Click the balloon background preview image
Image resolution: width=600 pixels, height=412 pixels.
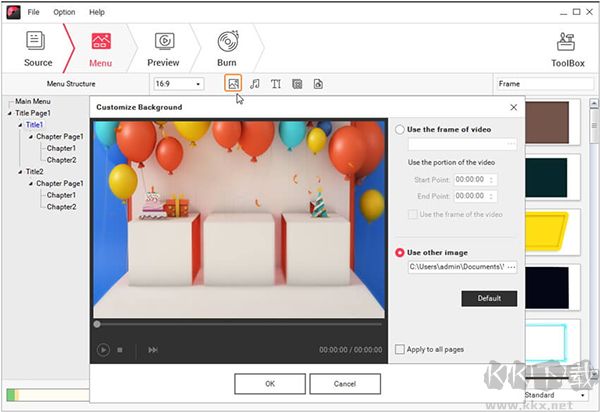pos(239,219)
